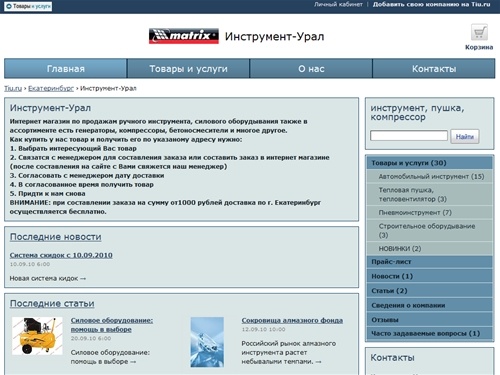Open the Контакты navigation tab
The height and width of the screenshot is (375, 500).
click(x=434, y=69)
